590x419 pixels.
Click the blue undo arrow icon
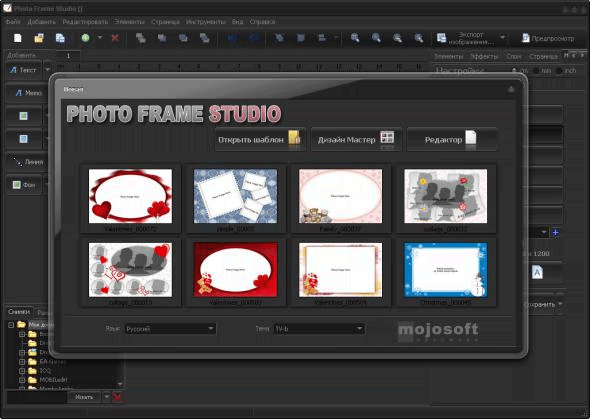tap(233, 38)
